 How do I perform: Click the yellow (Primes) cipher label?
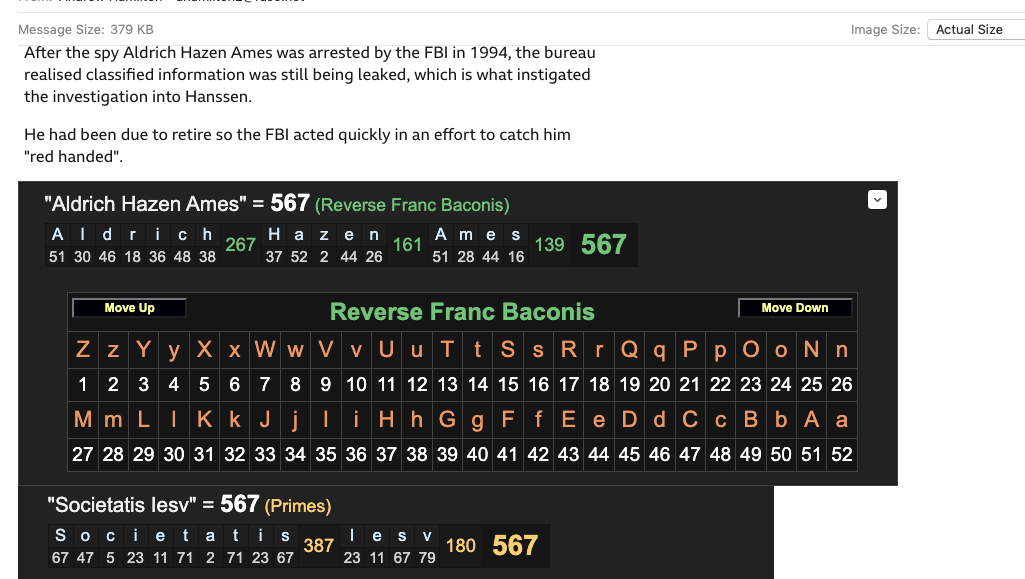point(298,506)
